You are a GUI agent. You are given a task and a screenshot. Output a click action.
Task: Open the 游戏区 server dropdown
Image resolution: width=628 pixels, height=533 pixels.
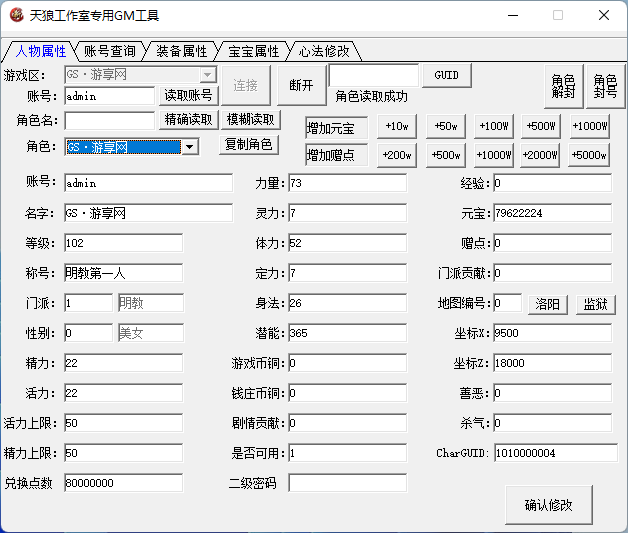point(207,75)
